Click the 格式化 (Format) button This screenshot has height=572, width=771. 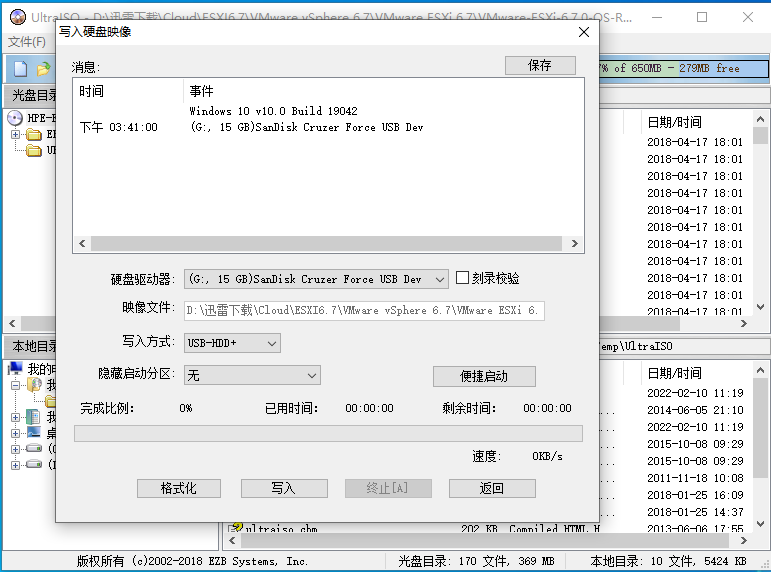pos(178,488)
